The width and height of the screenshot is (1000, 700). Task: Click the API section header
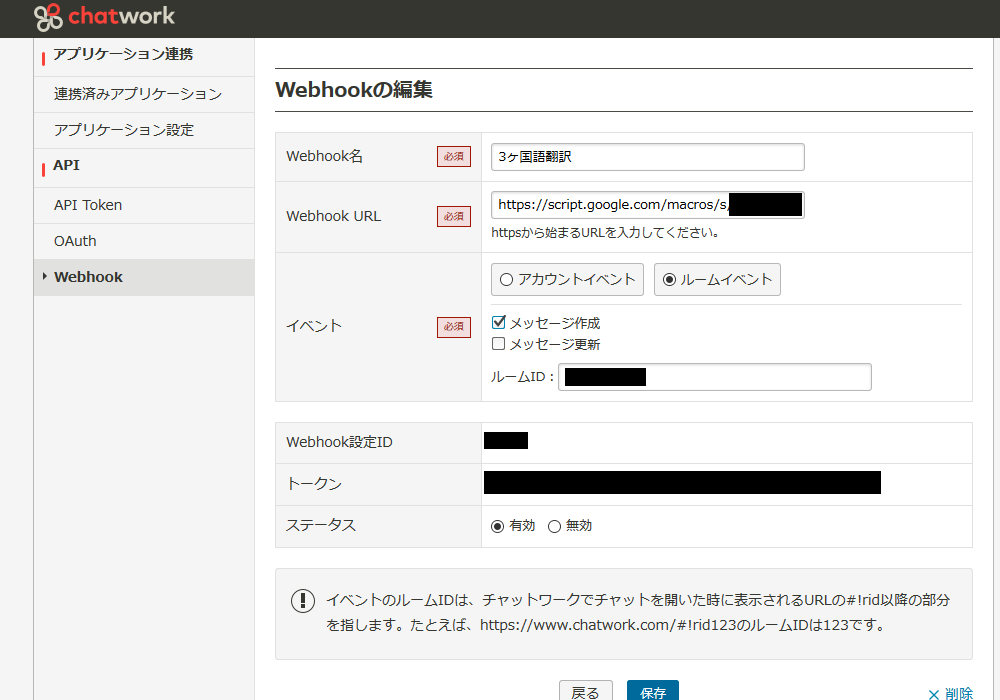(x=65, y=165)
